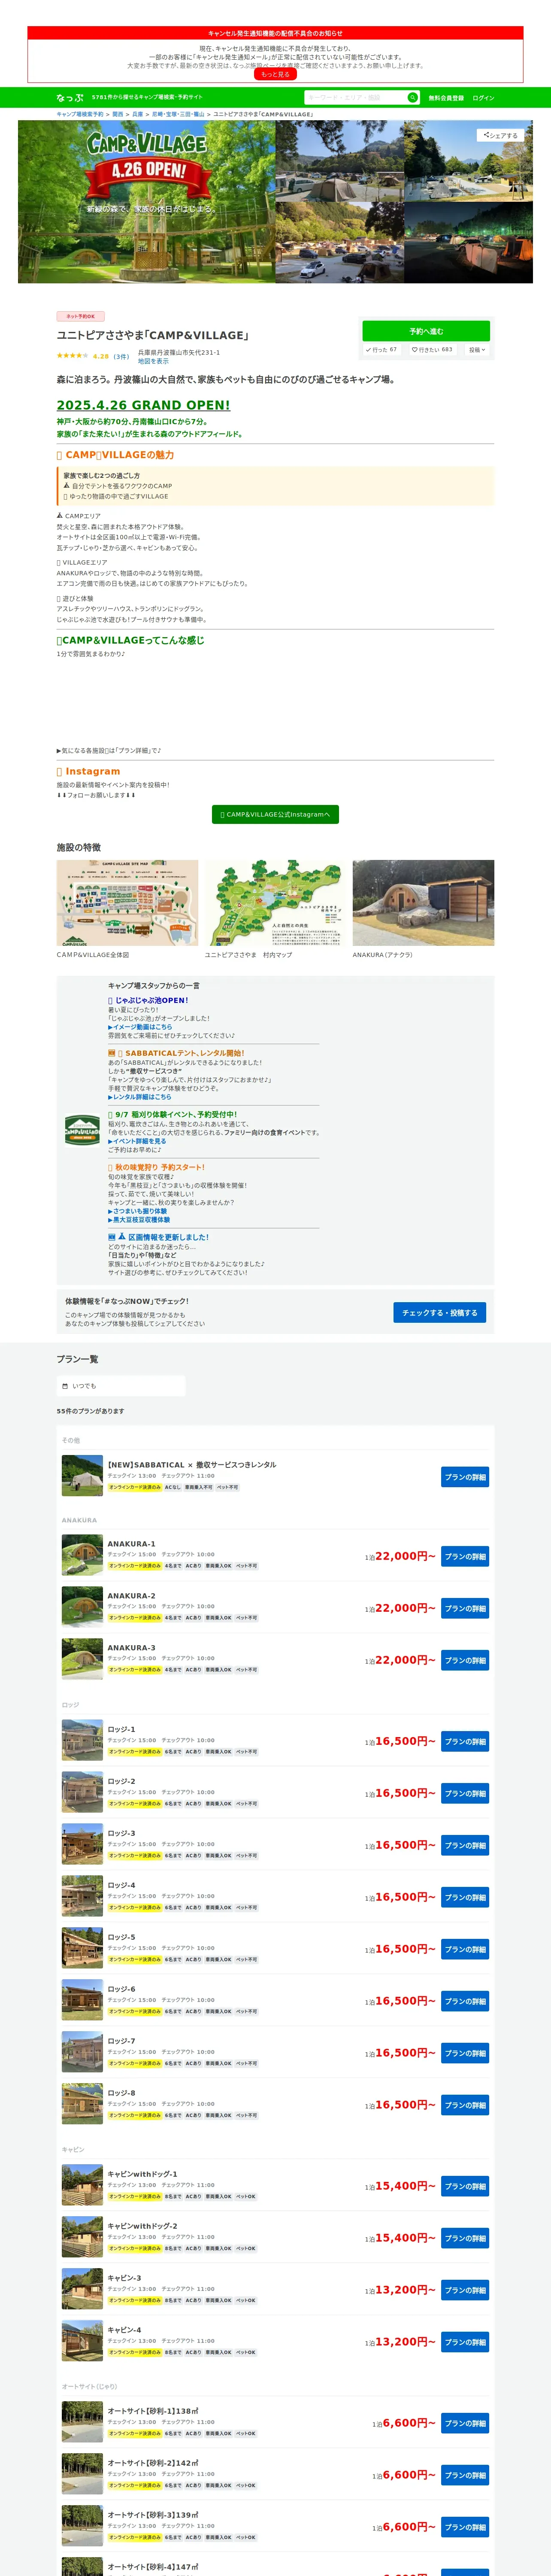Click プランの詳細 for オートサイト[砂利-1]138㎡
The height and width of the screenshot is (2576, 551).
[465, 2423]
